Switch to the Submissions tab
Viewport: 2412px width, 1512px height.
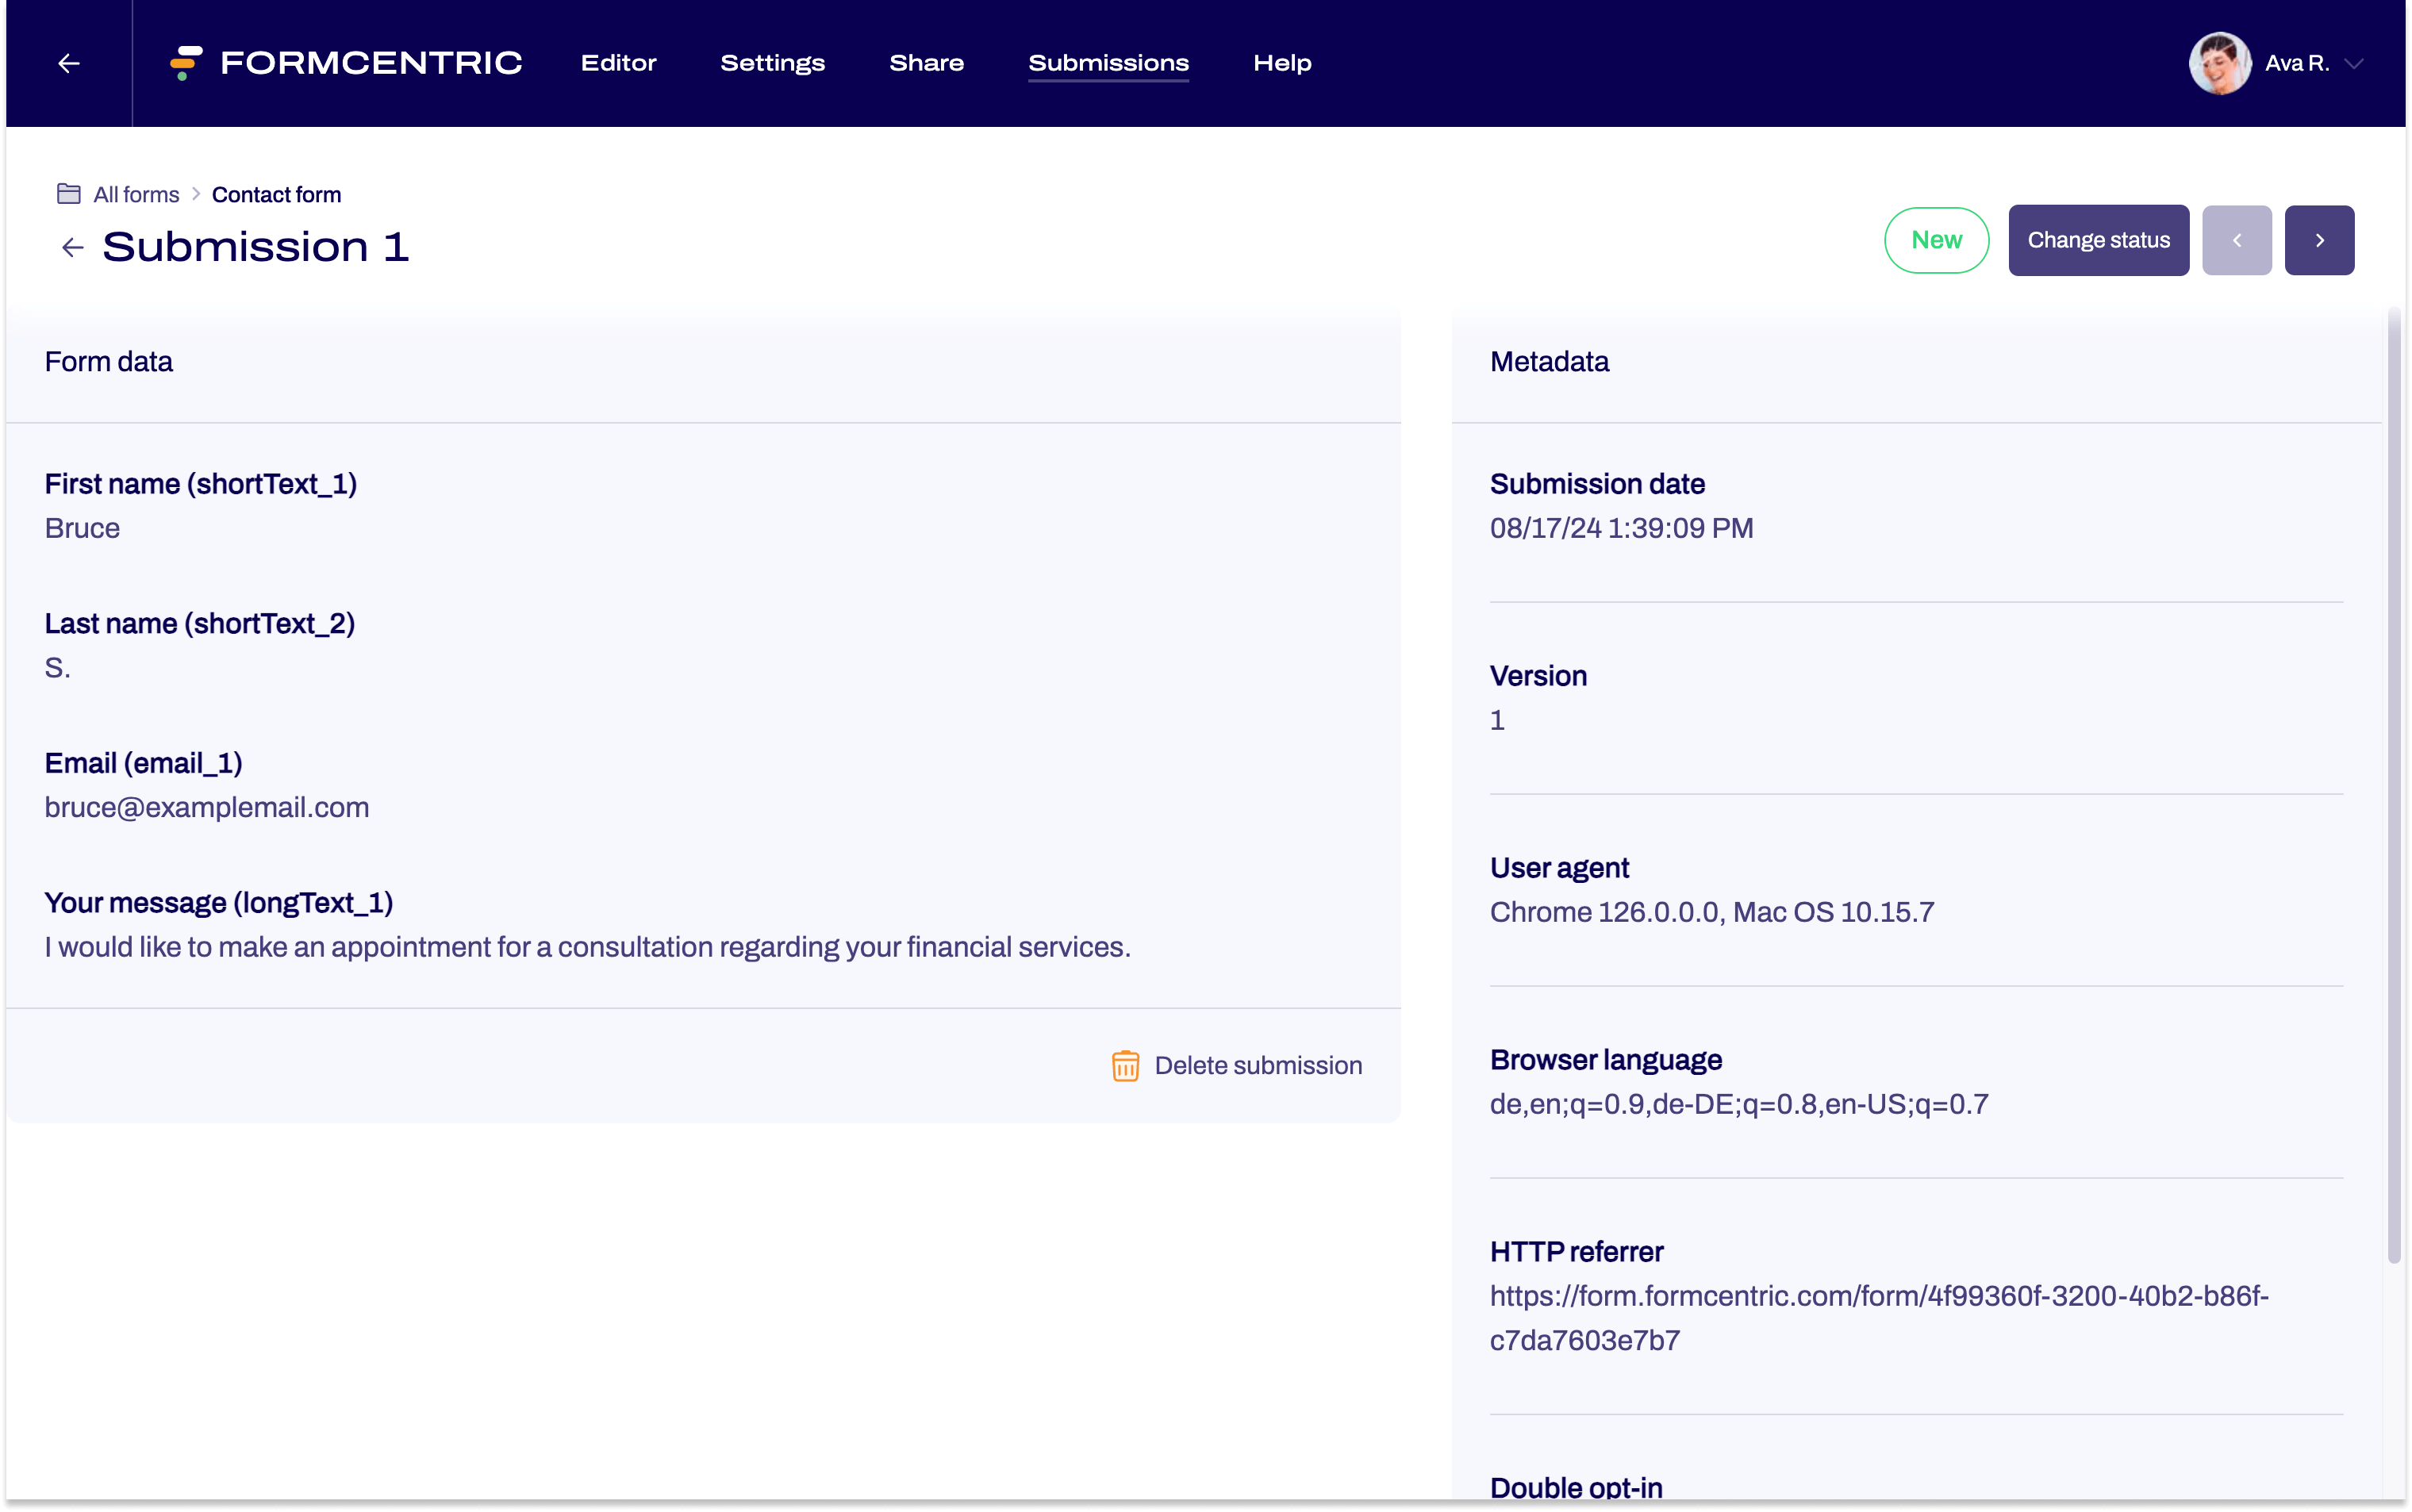coord(1108,62)
